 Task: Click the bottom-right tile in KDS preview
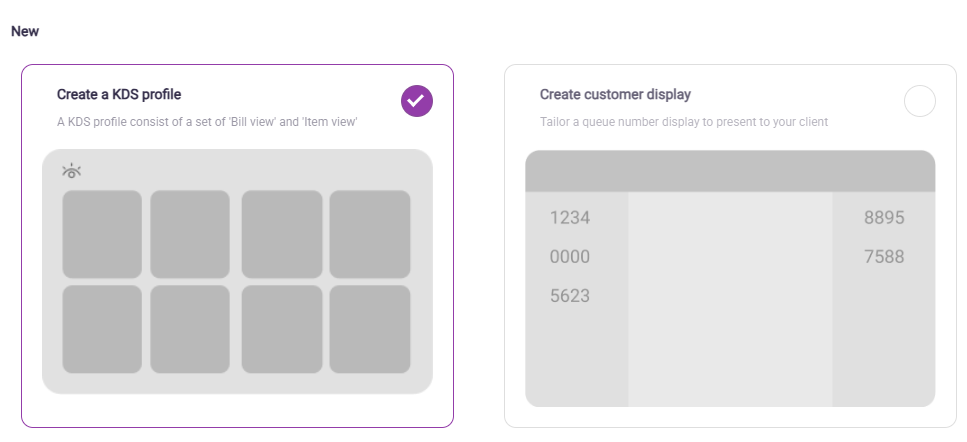[x=370, y=330]
